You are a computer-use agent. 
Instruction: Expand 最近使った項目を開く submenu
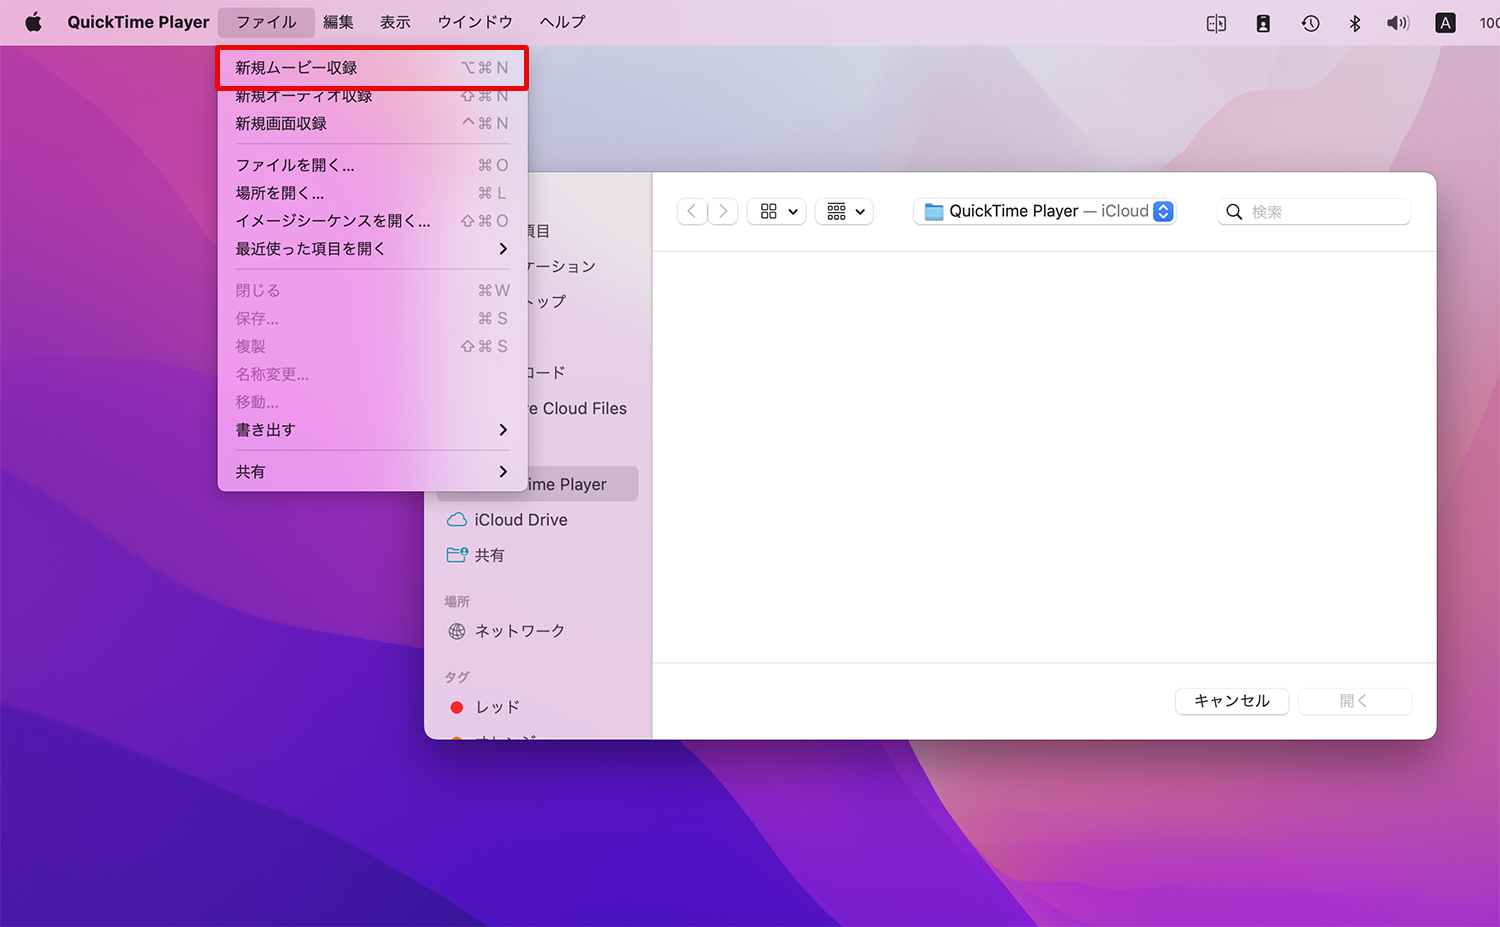(372, 249)
